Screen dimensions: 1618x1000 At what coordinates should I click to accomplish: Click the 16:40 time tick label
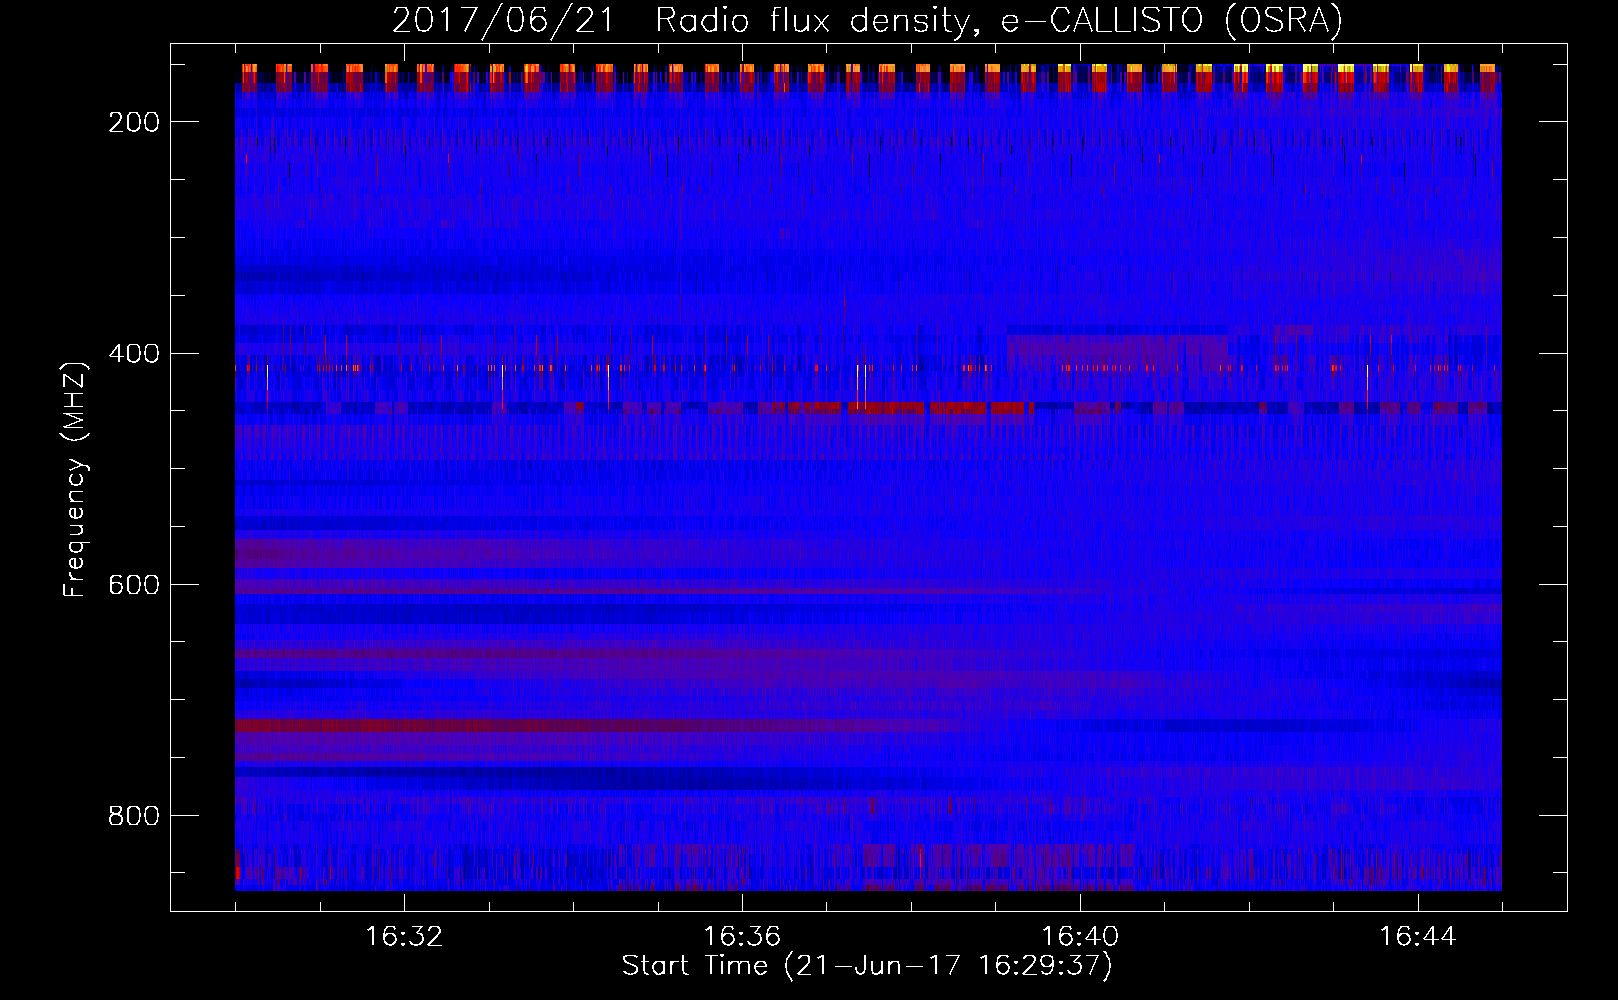1080,937
